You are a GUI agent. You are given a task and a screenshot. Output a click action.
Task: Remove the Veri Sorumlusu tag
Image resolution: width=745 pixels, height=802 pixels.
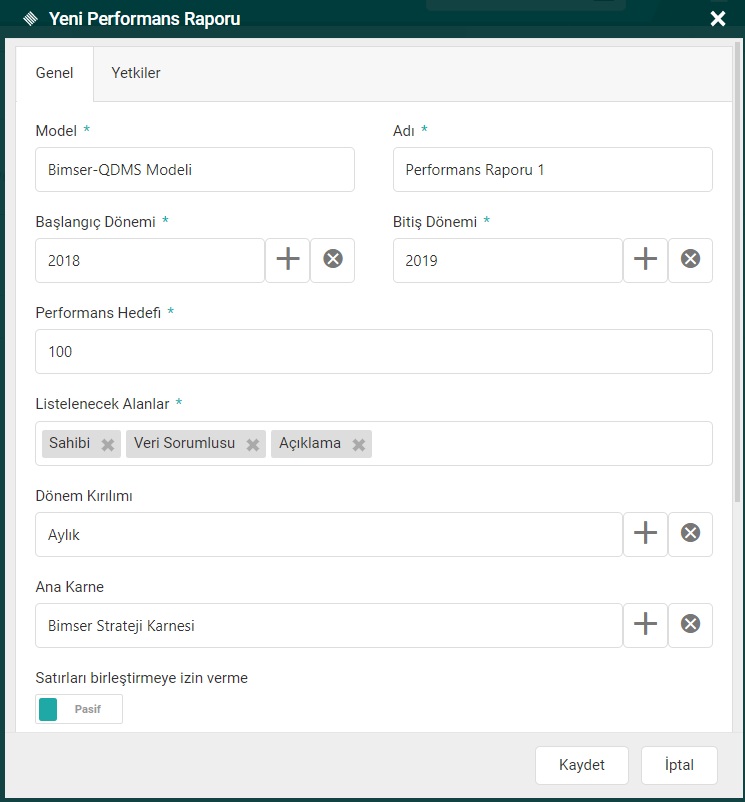(254, 445)
